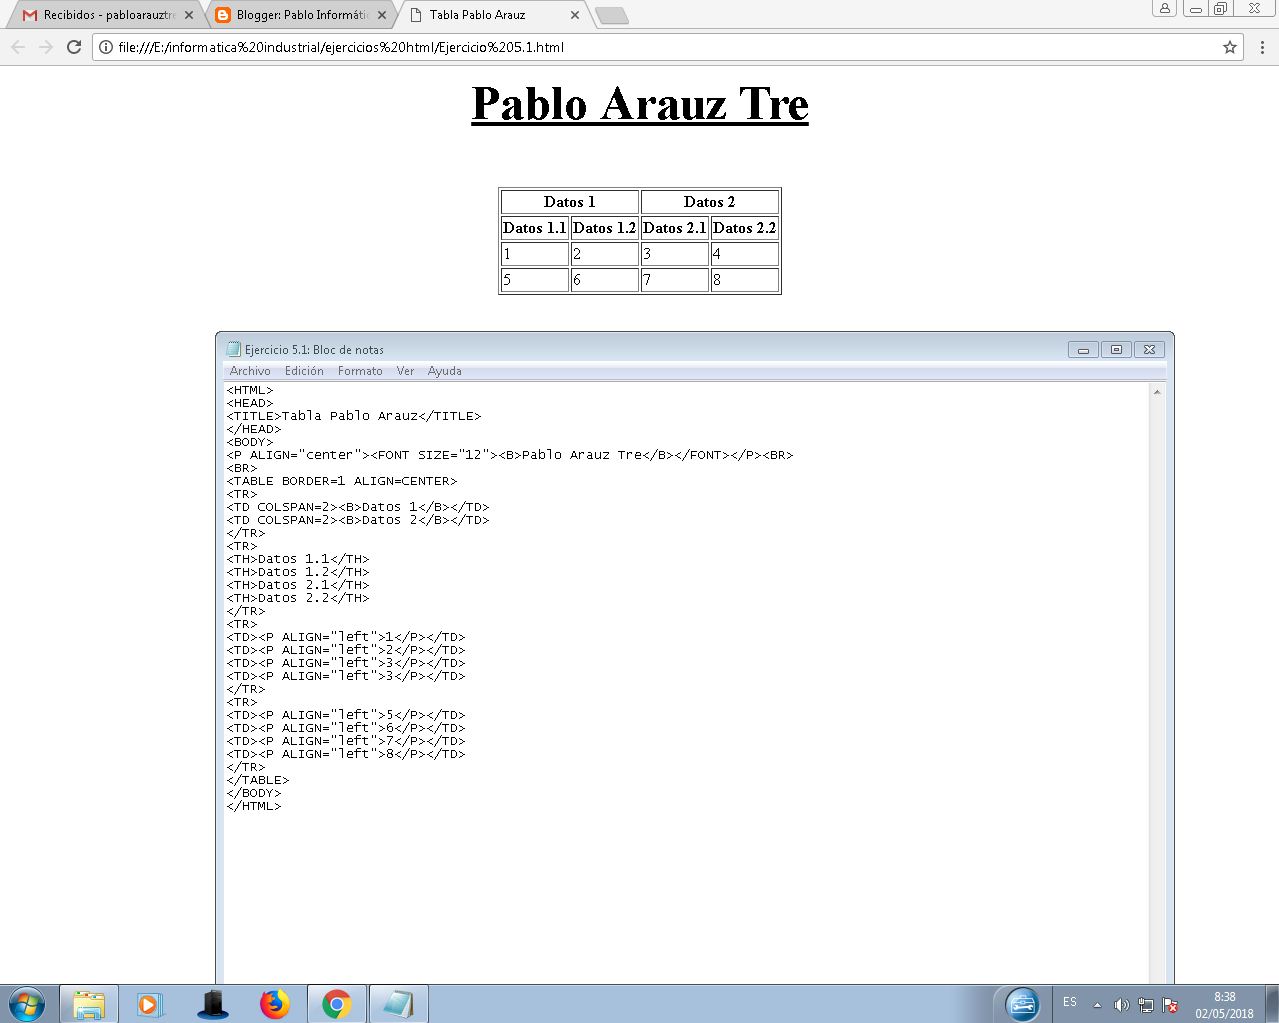This screenshot has width=1279, height=1023.
Task: Open the Chrome user profile icon
Action: (x=1163, y=9)
